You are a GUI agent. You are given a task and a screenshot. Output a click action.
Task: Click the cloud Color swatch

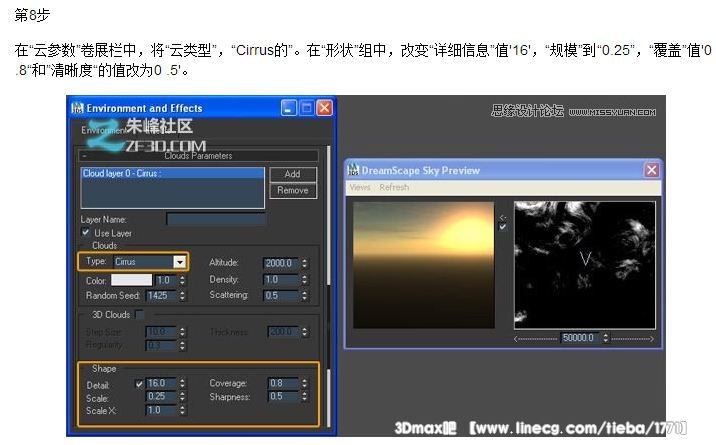click(x=132, y=280)
